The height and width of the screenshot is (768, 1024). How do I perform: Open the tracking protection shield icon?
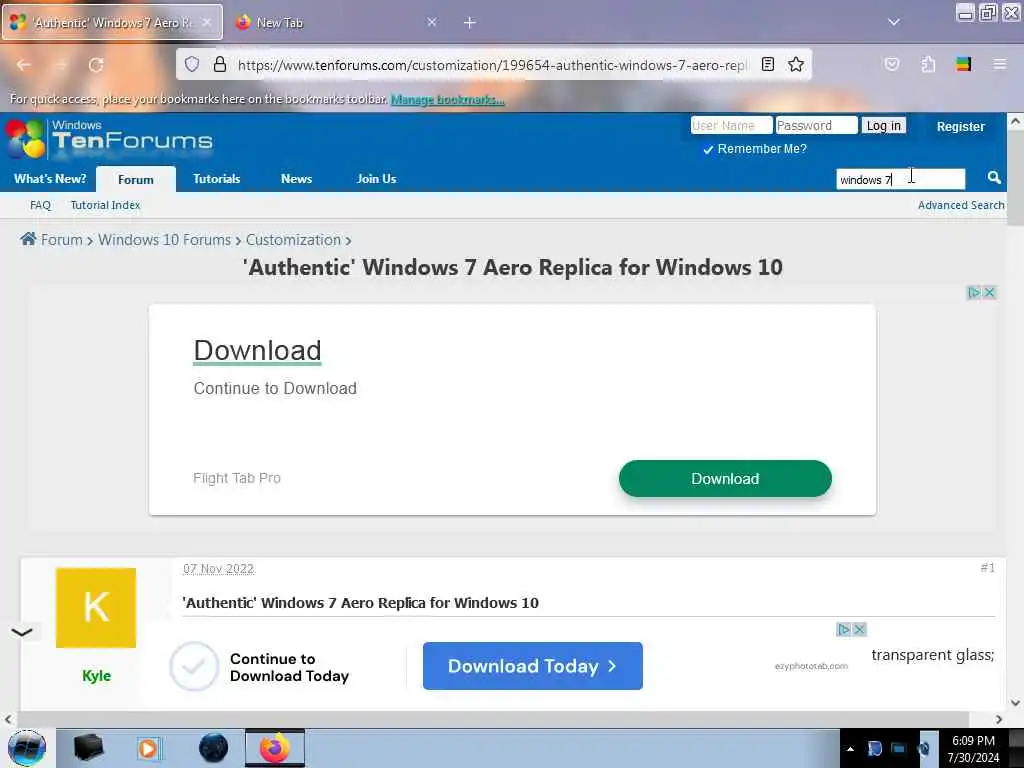click(x=191, y=64)
